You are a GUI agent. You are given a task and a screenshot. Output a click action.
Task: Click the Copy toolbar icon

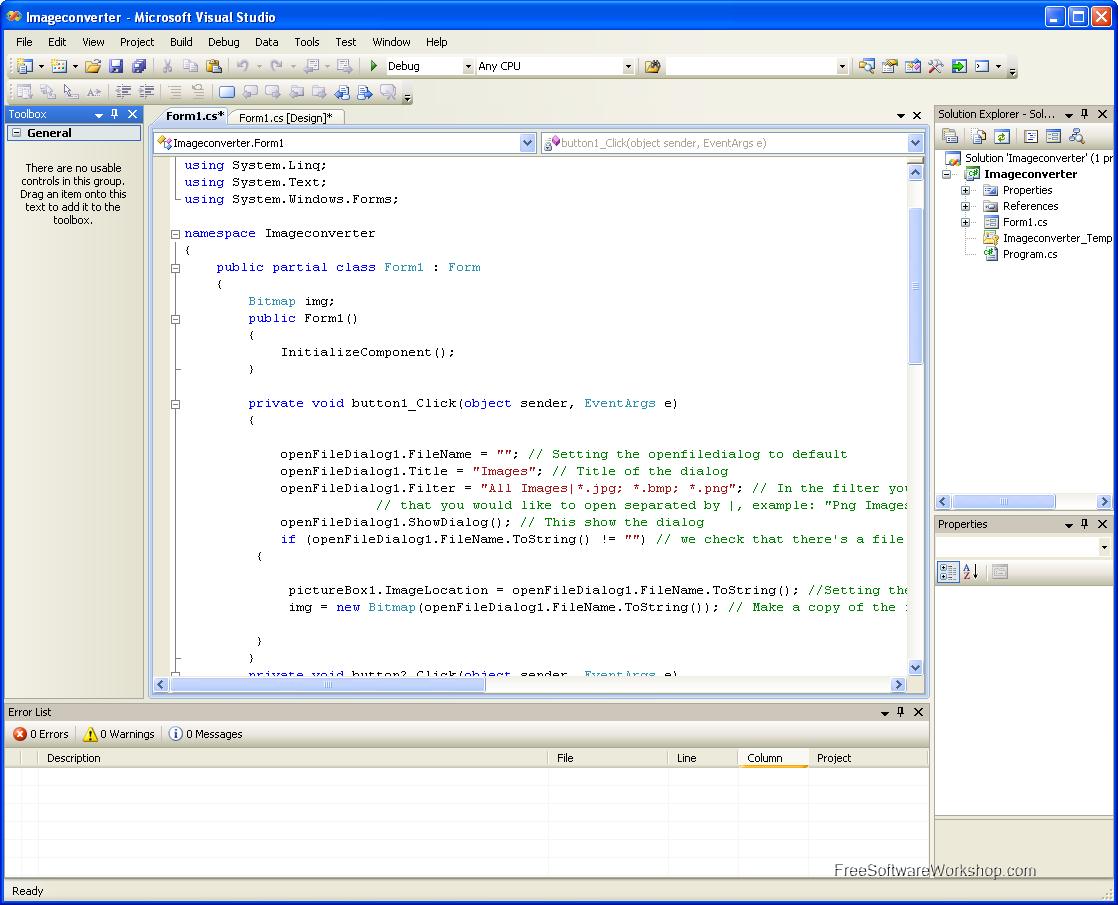pyautogui.click(x=190, y=66)
